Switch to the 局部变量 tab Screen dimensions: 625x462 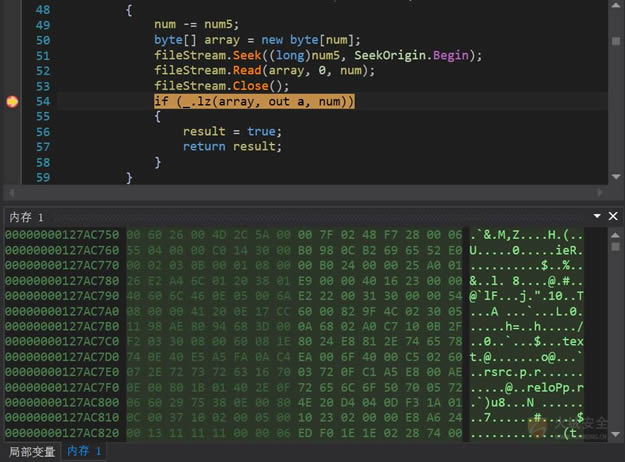tap(30, 452)
